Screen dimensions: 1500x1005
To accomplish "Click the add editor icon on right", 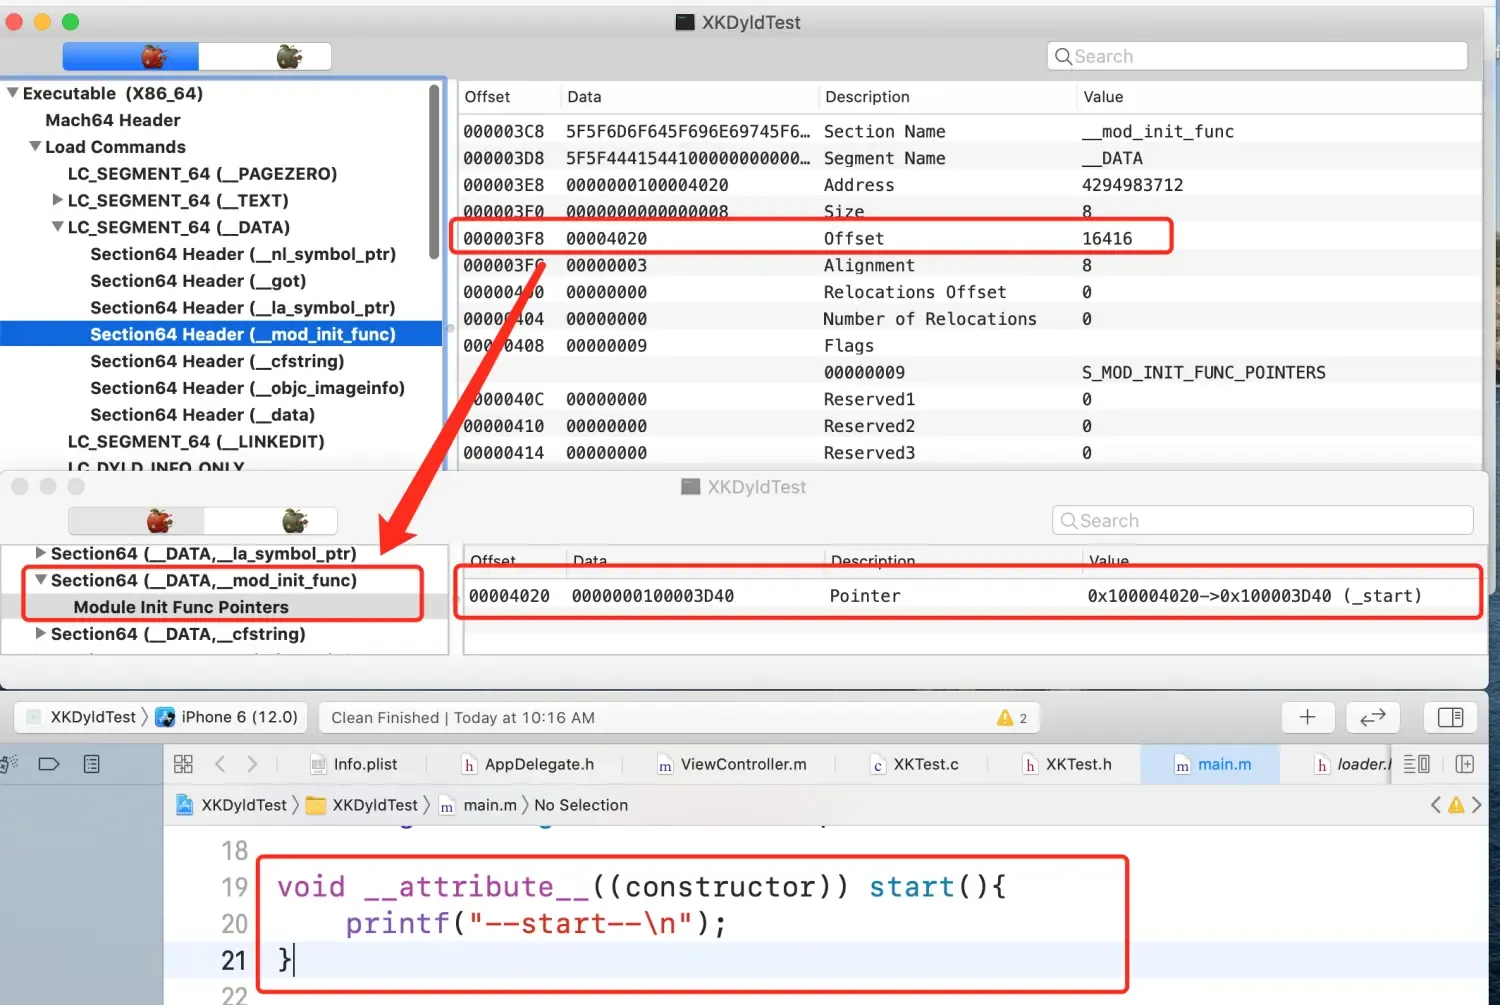I will tap(1464, 764).
